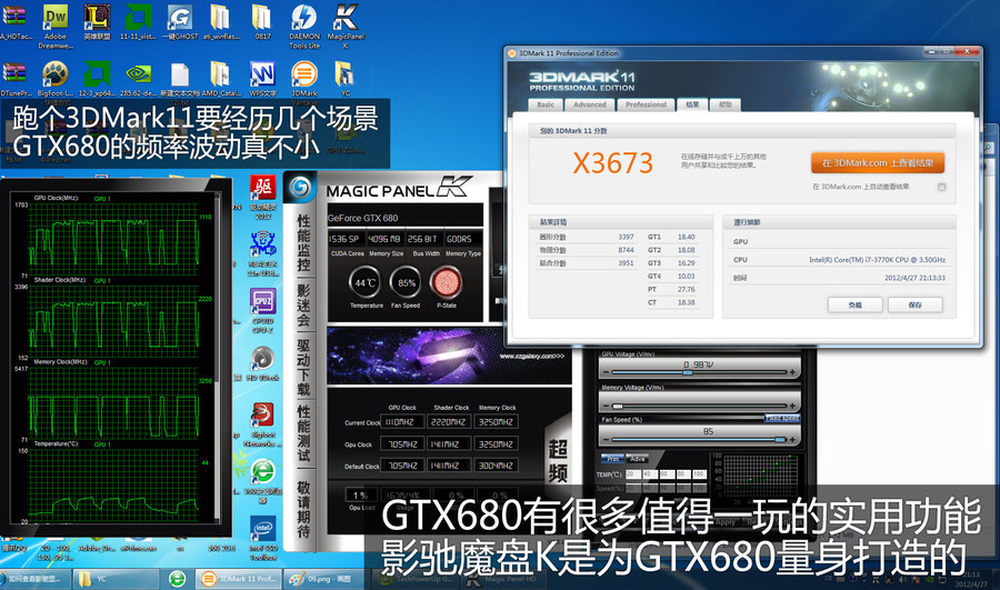Switch to 3DMark 11 Professional taskbar button
This screenshot has width=1000, height=590.
[x=237, y=579]
